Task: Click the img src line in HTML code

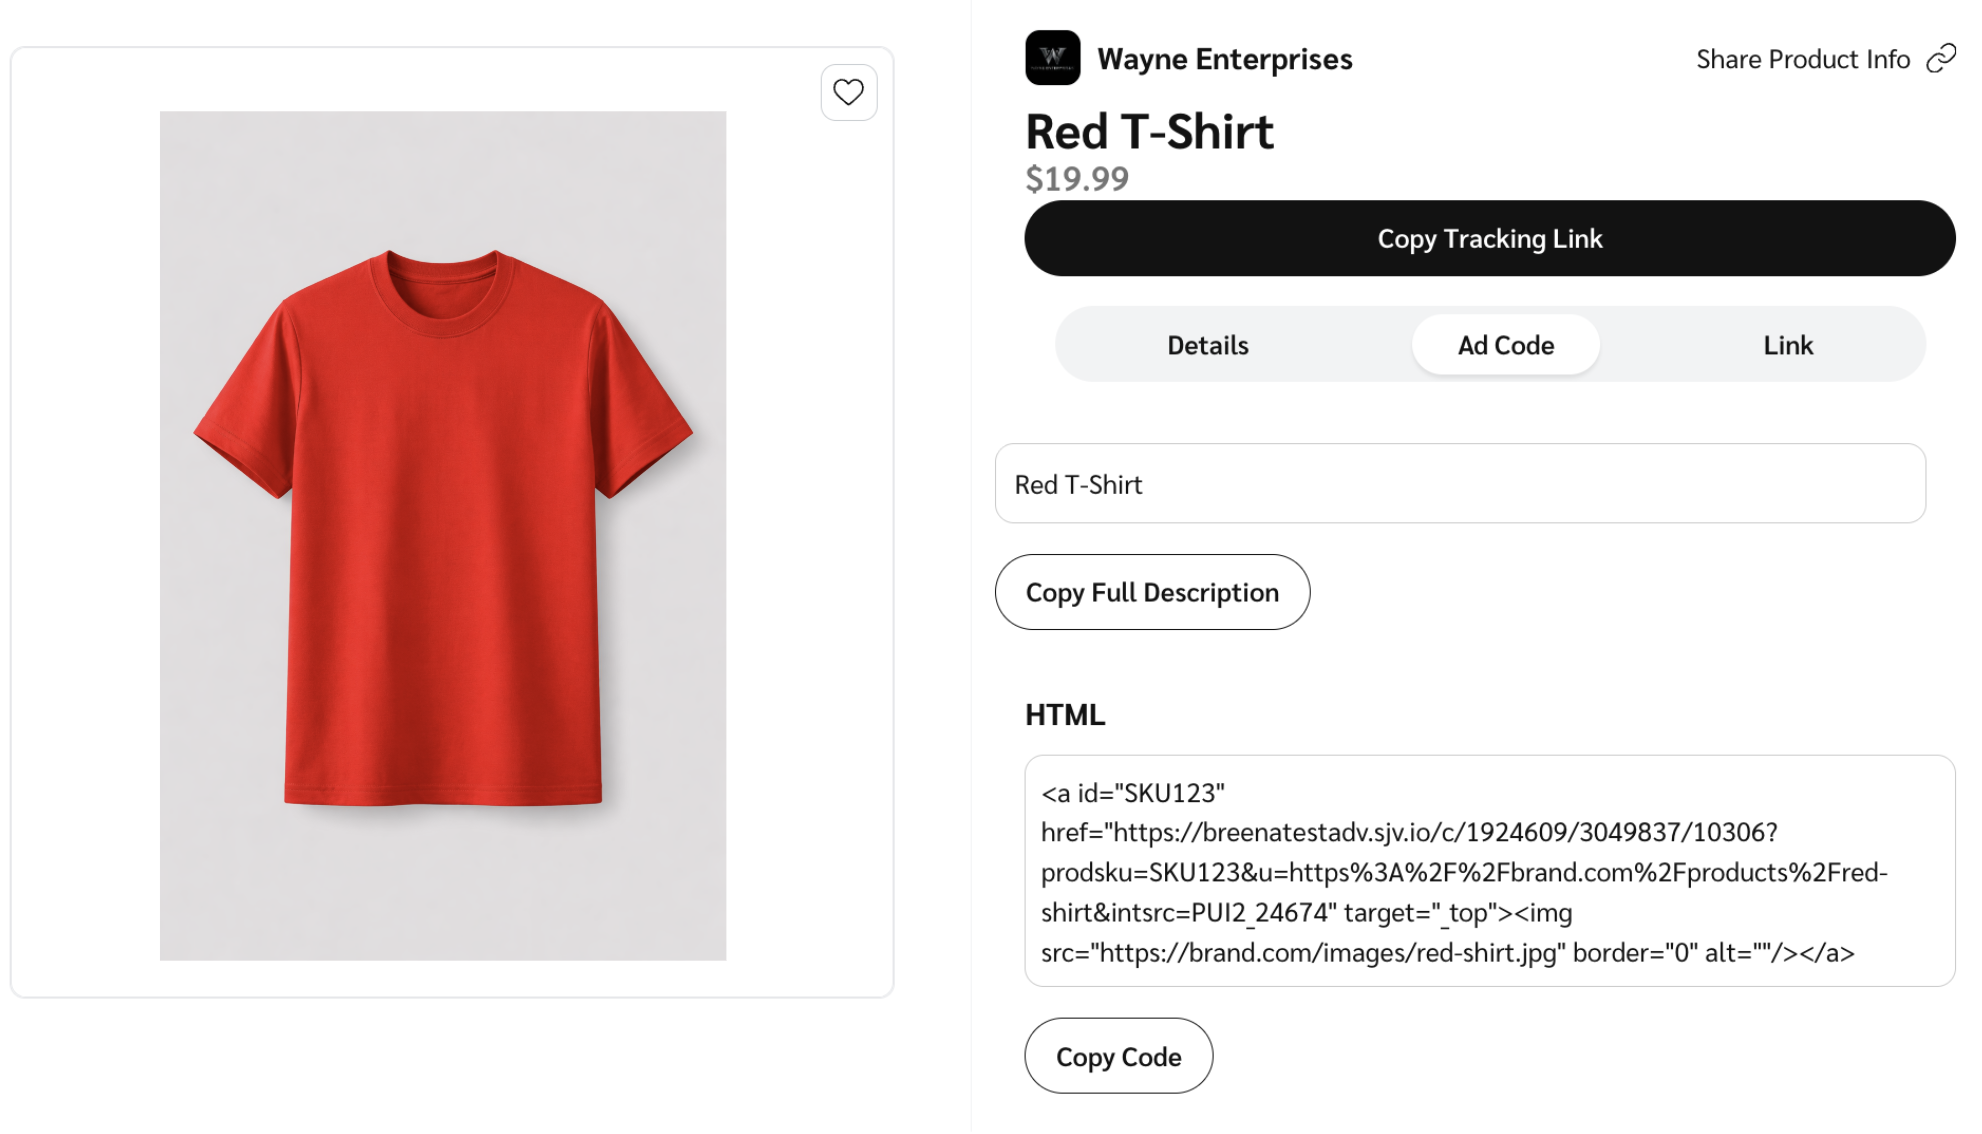Action: pyautogui.click(x=1299, y=954)
